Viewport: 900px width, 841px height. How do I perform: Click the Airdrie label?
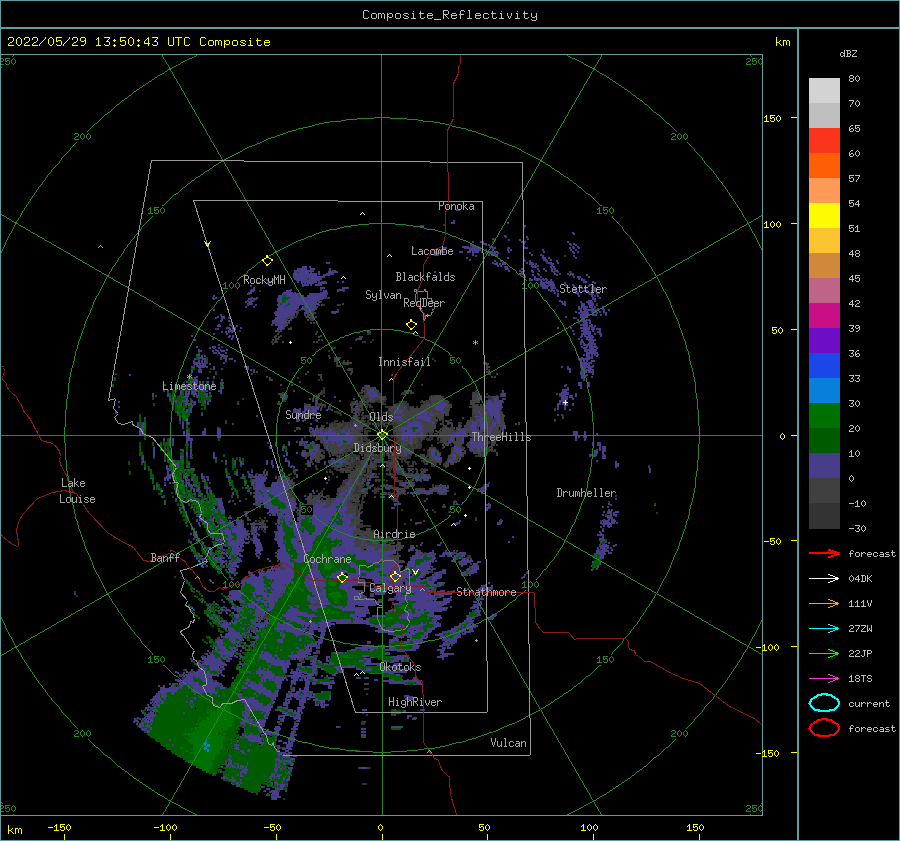pyautogui.click(x=394, y=534)
